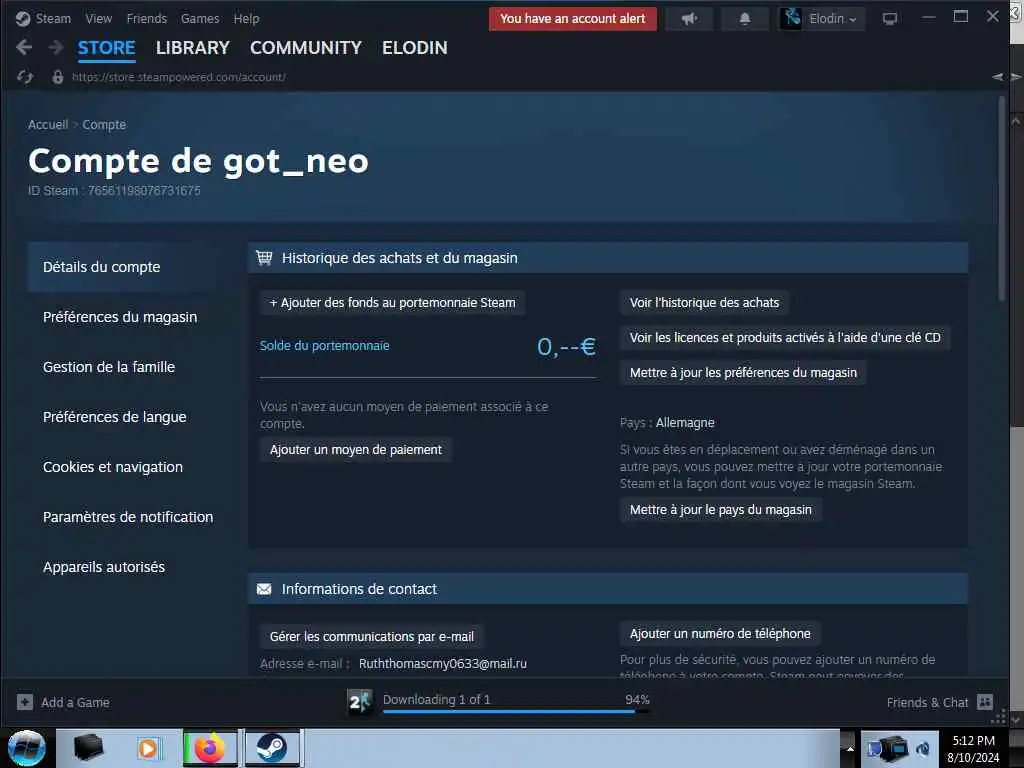Switch to the STORE tab
Viewport: 1024px width, 768px height.
[106, 48]
